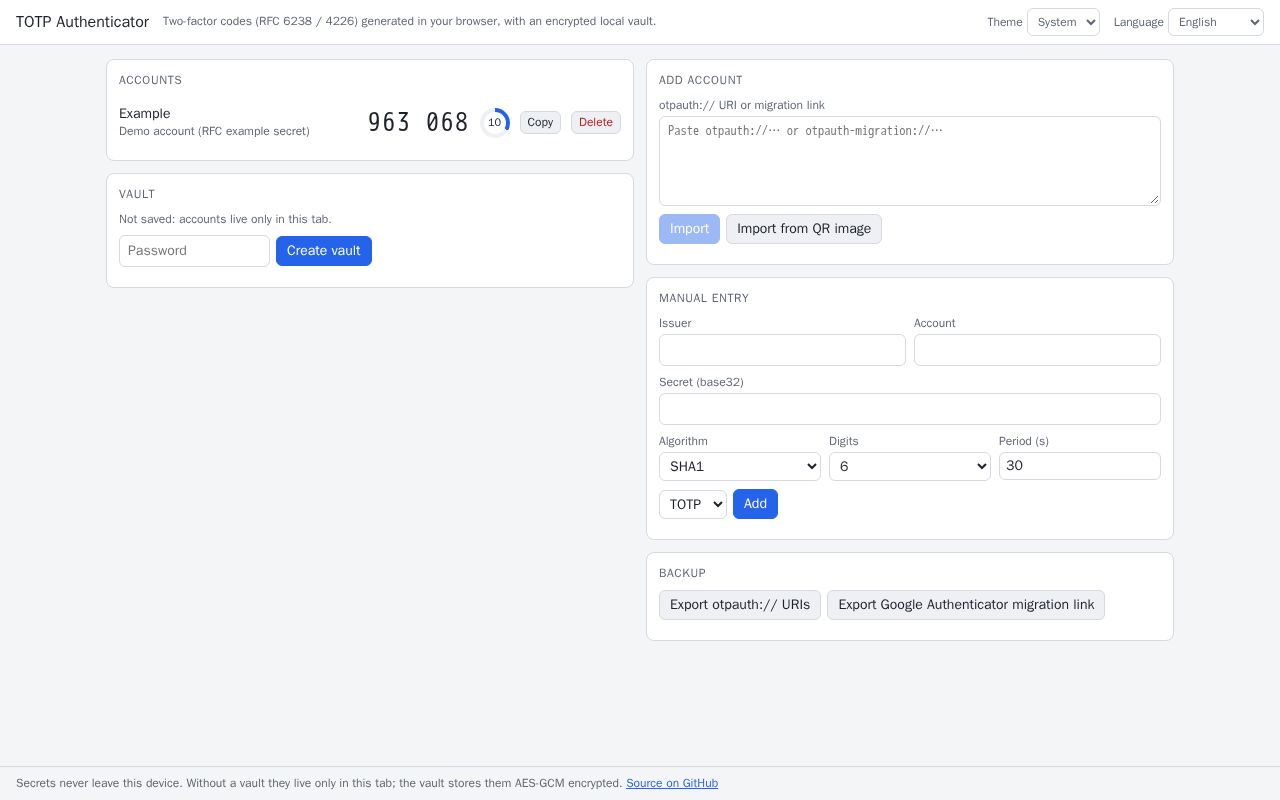Click the MANUAL ENTRY heading
This screenshot has width=1280, height=800.
coord(704,298)
